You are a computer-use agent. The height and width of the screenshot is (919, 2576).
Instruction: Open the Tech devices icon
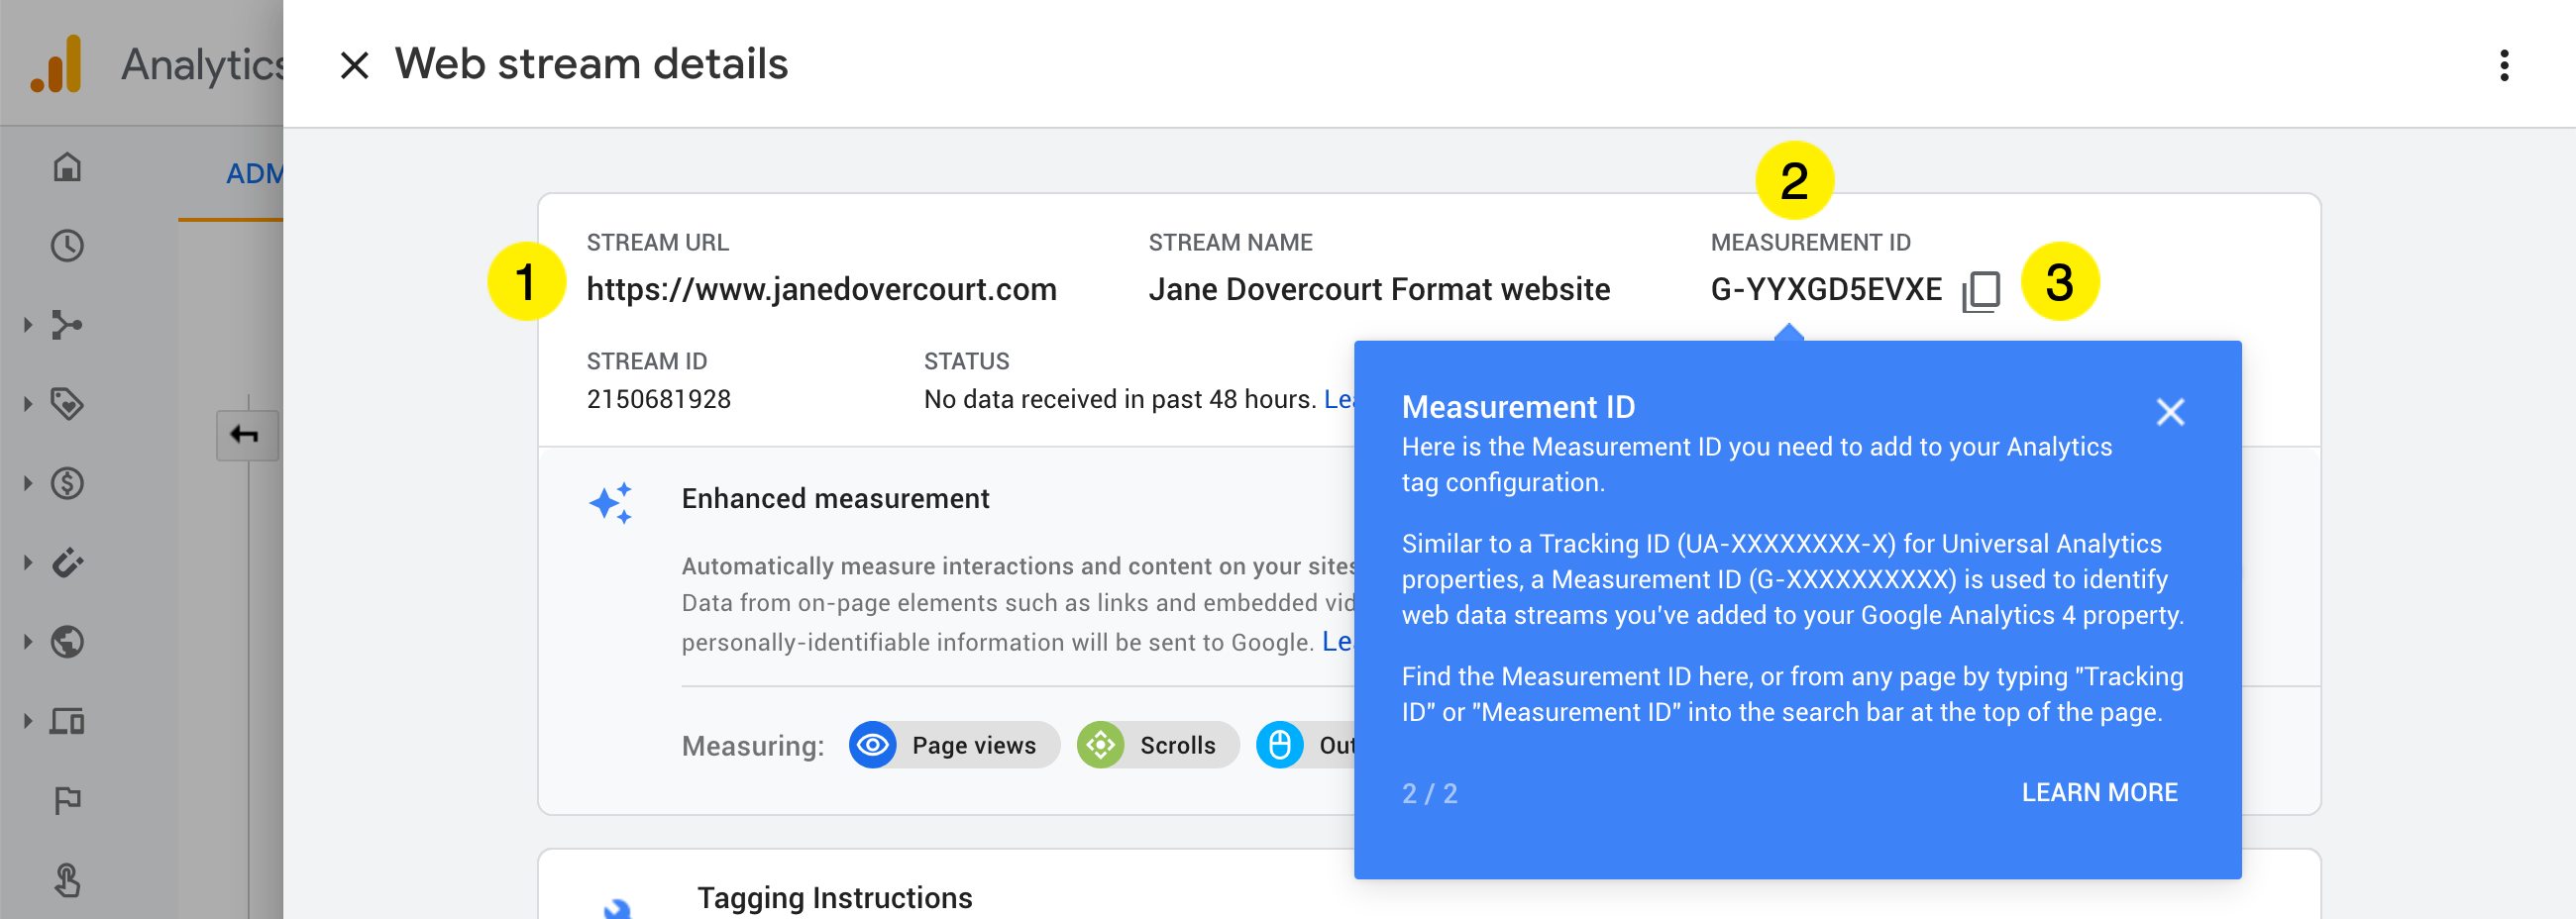click(x=67, y=721)
